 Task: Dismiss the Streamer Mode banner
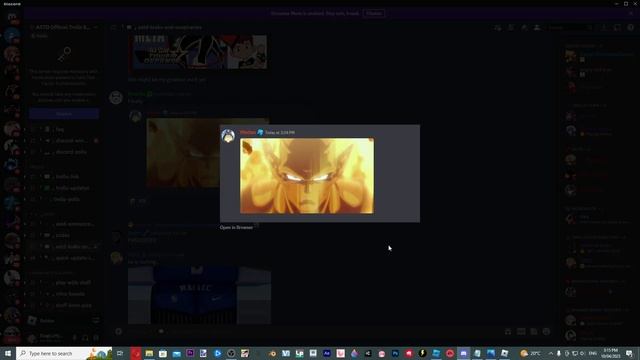click(x=631, y=13)
